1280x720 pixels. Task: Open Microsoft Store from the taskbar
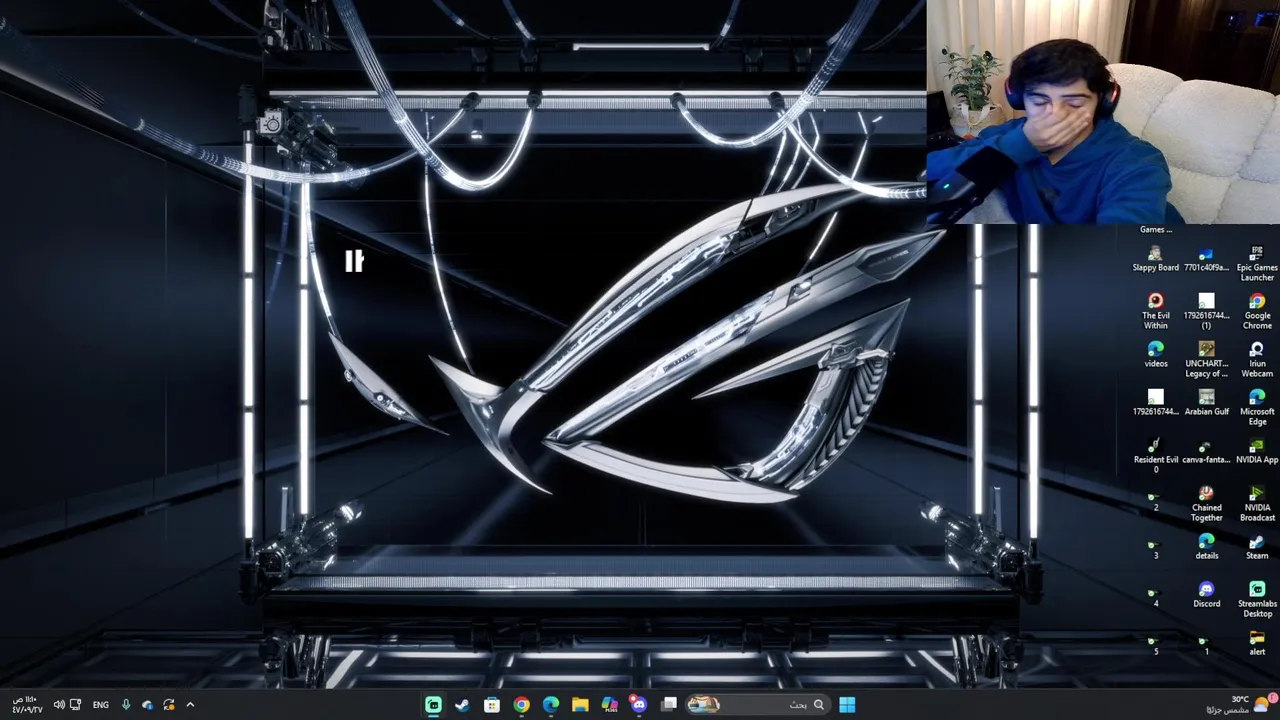[x=492, y=705]
